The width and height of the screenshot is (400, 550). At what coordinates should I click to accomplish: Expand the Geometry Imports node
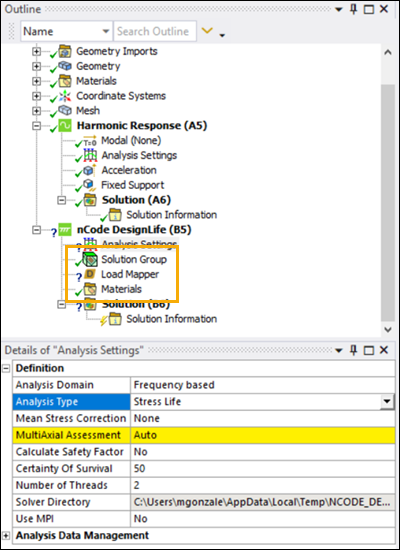(36, 52)
